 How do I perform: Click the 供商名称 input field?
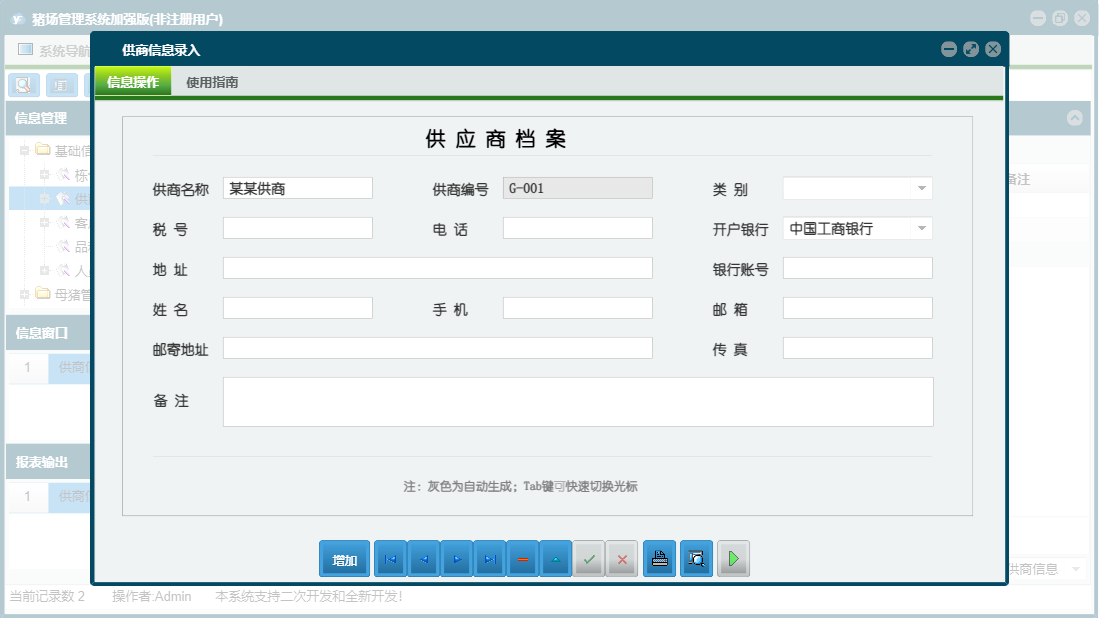(297, 187)
